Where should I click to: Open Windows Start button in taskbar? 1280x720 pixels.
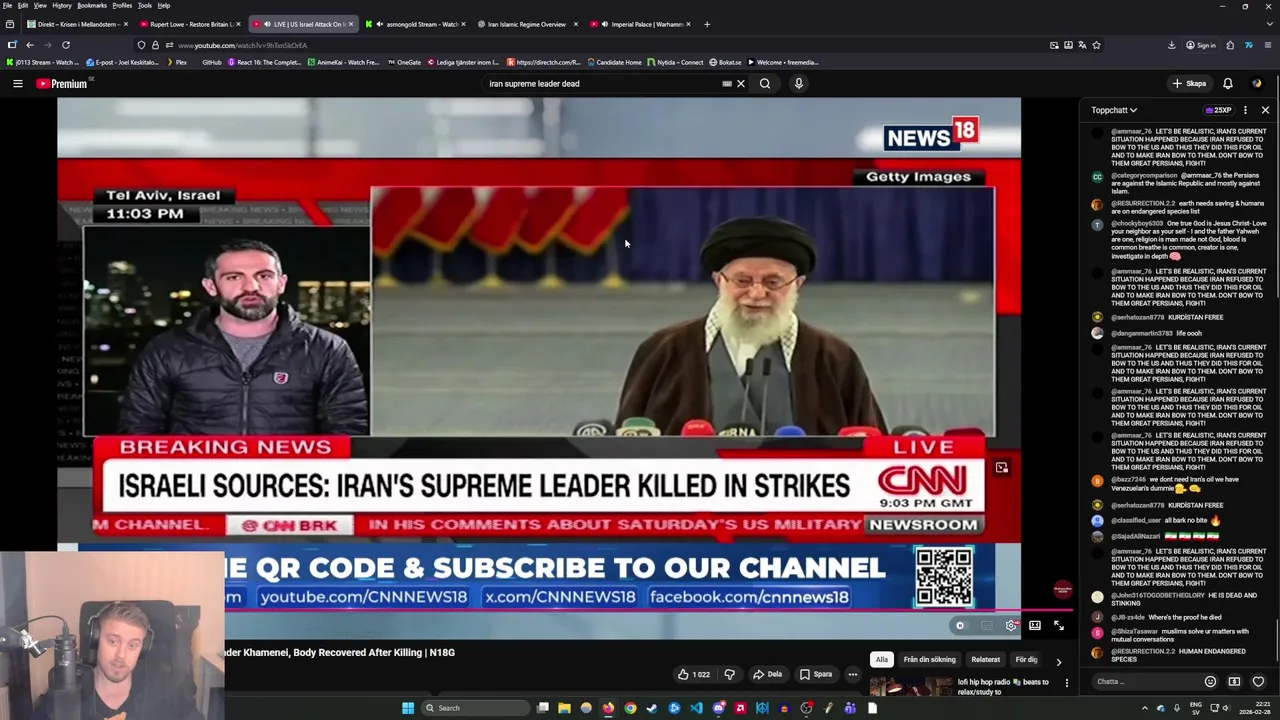pyautogui.click(x=408, y=708)
